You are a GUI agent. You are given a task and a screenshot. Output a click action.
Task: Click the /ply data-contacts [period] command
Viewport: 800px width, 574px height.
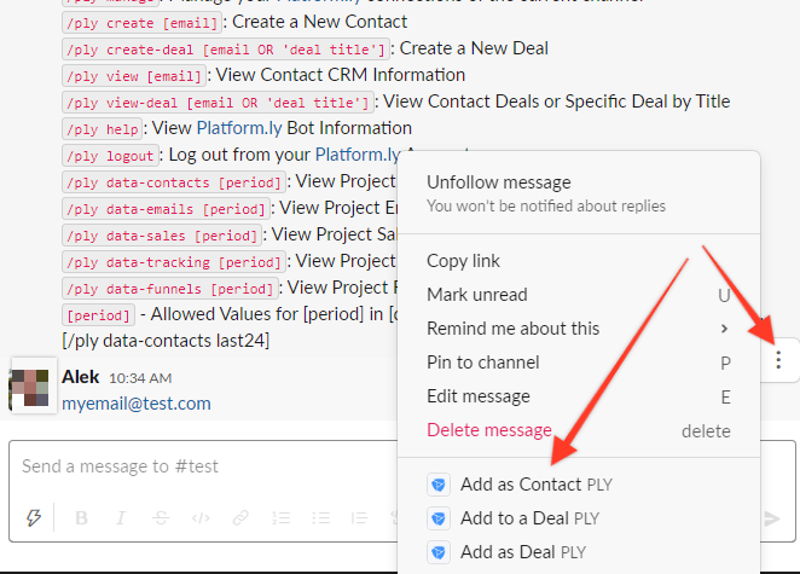pos(173,182)
